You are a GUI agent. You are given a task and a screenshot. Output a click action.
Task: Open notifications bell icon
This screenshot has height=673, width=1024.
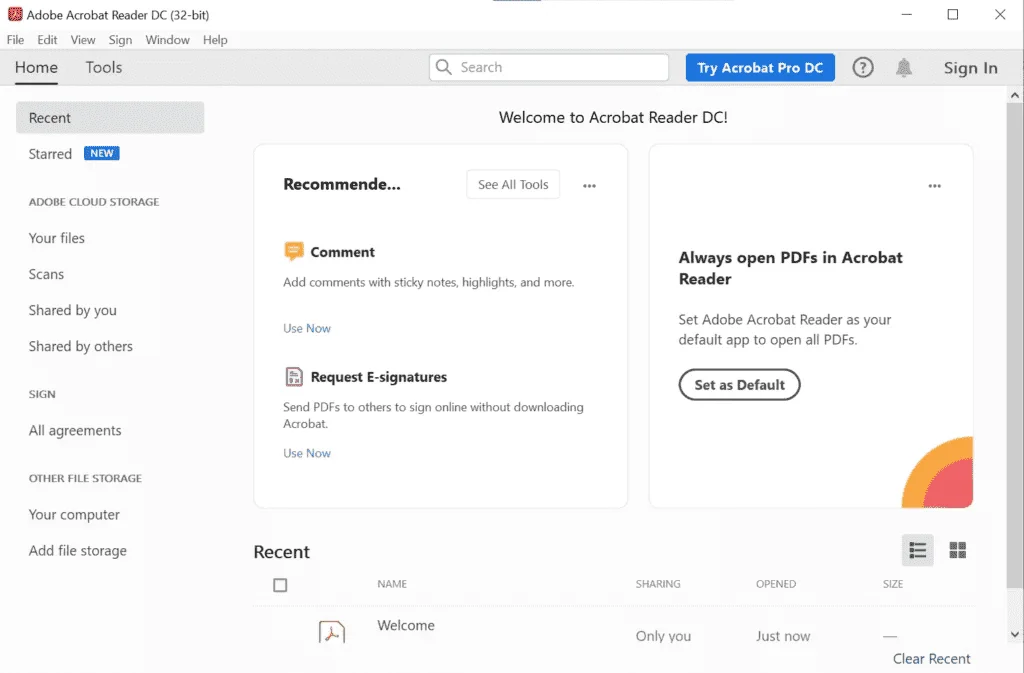point(904,67)
